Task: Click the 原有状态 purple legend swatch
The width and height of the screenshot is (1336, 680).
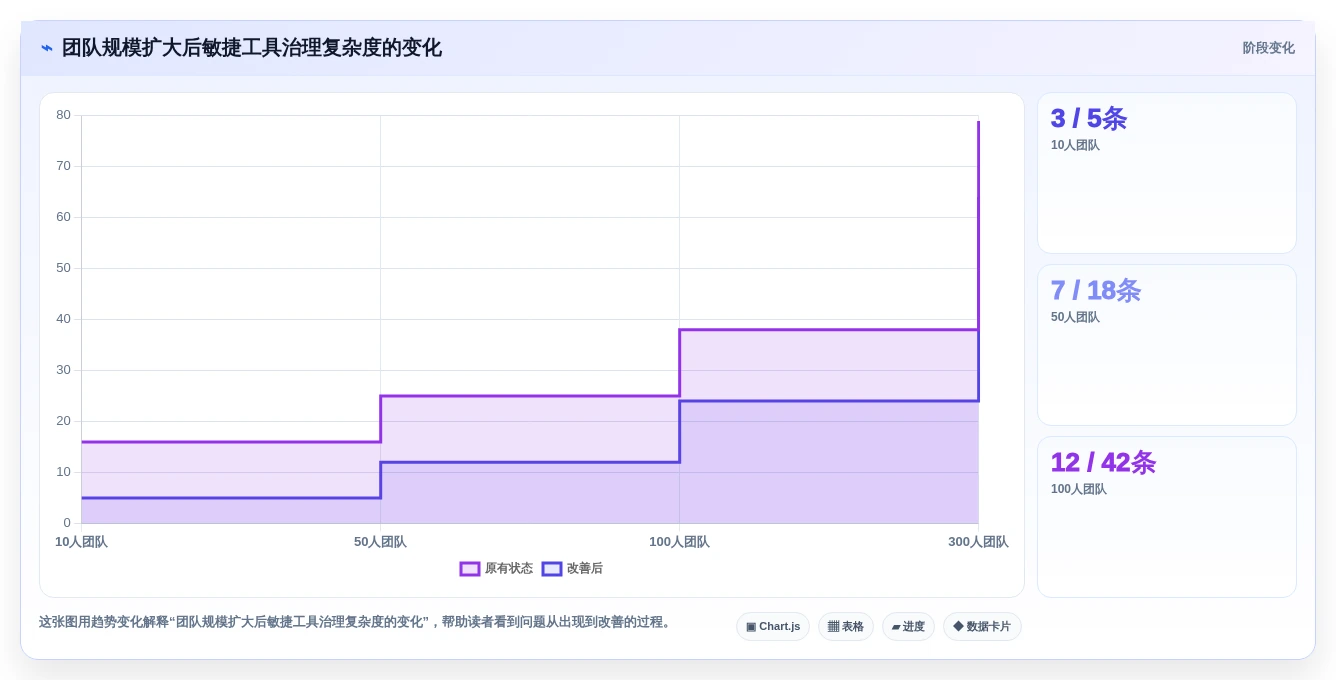Action: point(470,569)
